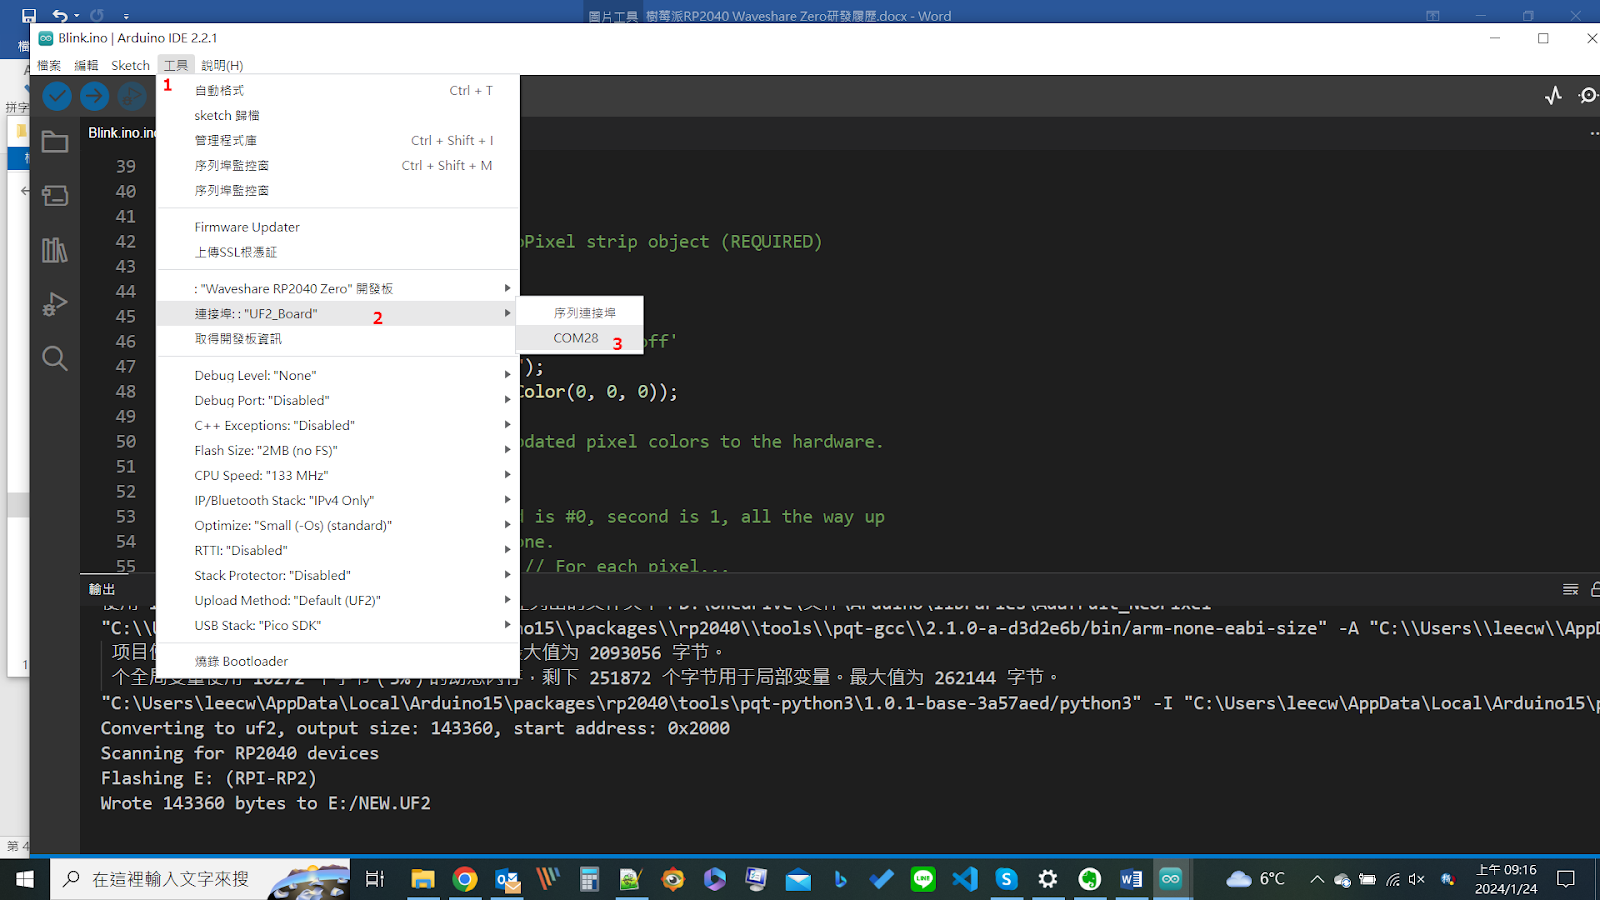Open the Boards Manager sidebar icon

[x=55, y=195]
